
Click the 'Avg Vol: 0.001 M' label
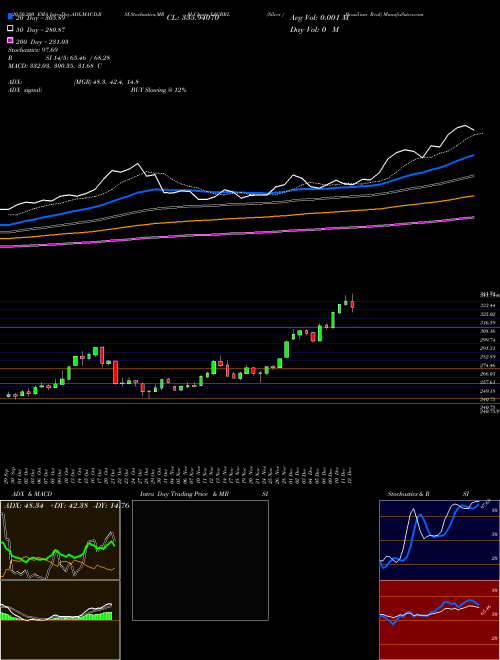click(x=319, y=18)
